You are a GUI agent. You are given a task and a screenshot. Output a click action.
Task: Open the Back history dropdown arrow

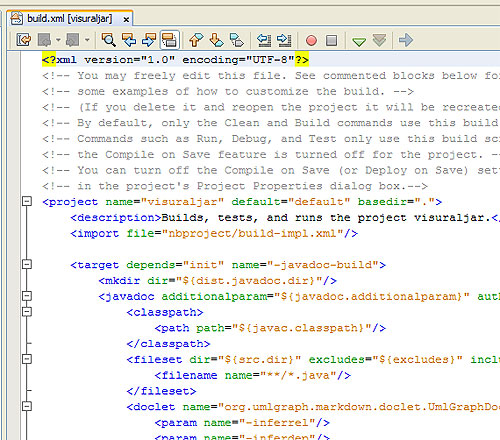(58, 40)
